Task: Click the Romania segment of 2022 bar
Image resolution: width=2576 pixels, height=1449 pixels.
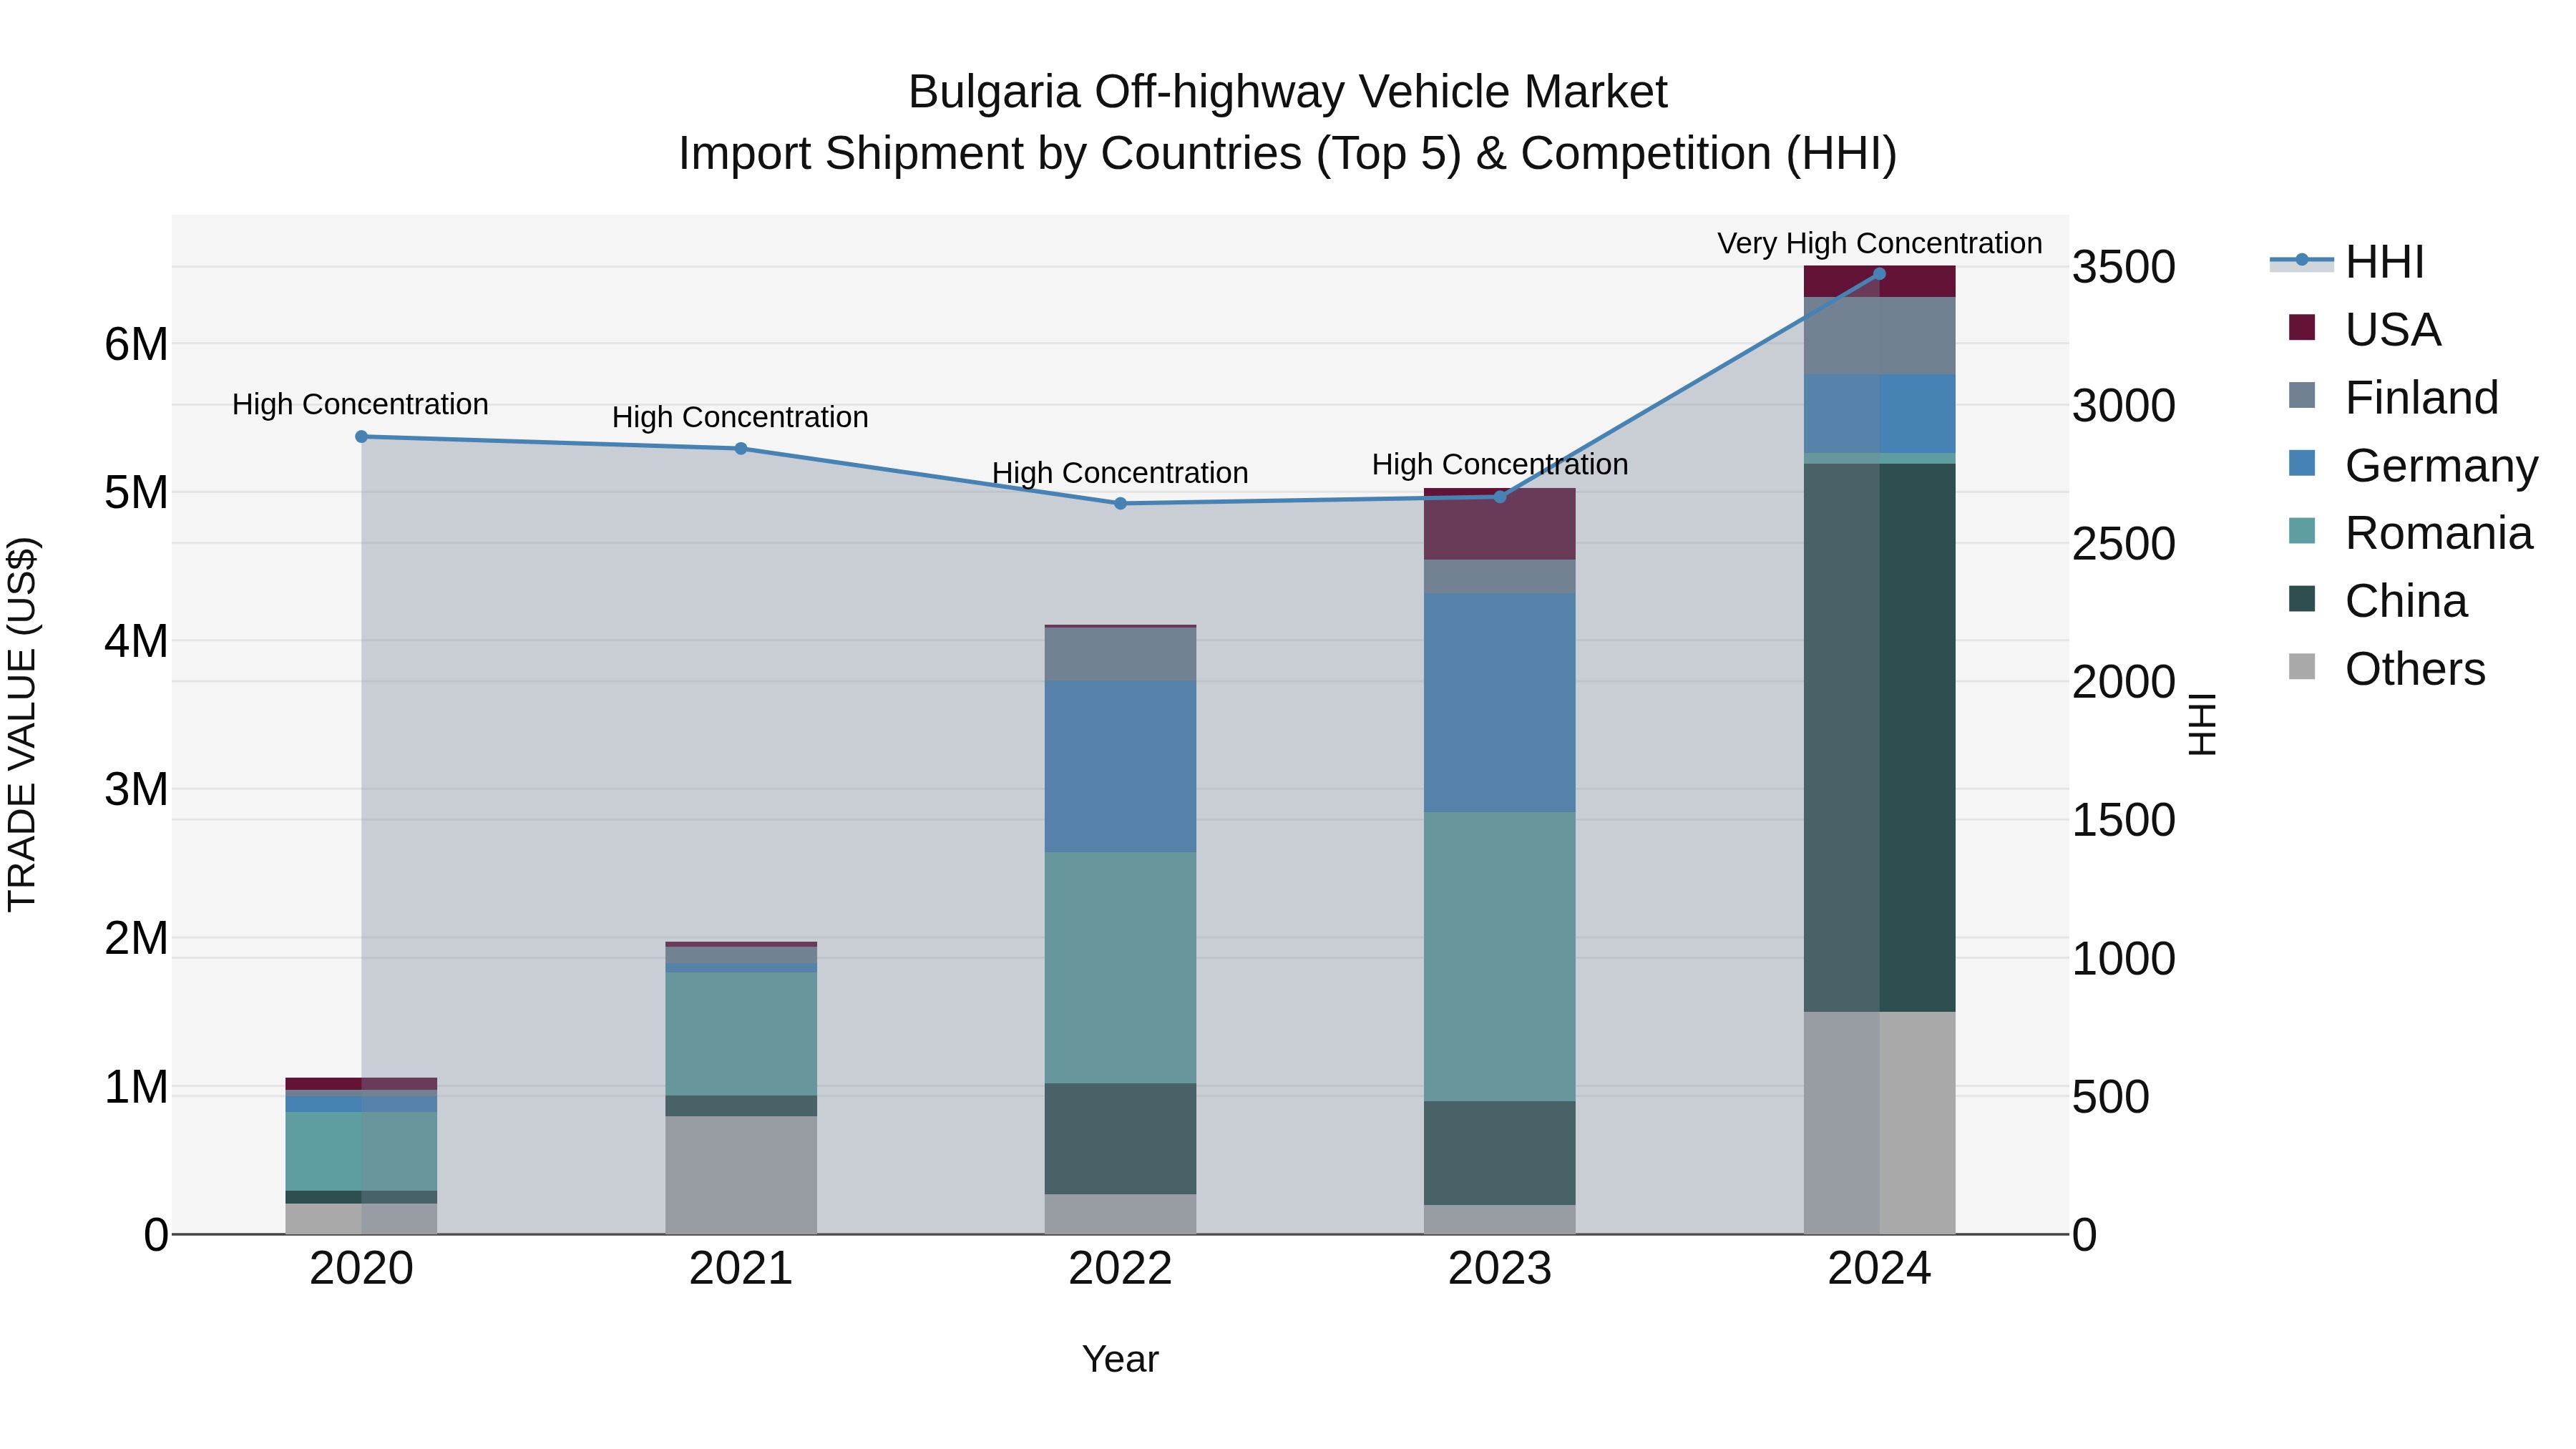Action: pyautogui.click(x=1120, y=968)
